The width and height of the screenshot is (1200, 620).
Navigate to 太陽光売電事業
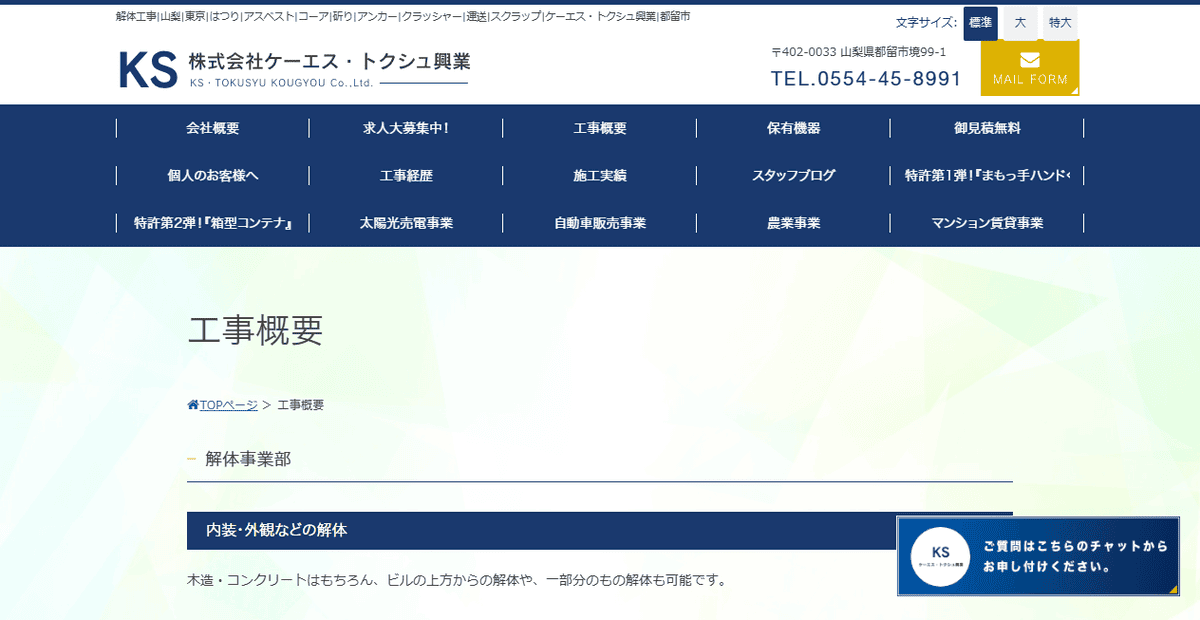(405, 223)
